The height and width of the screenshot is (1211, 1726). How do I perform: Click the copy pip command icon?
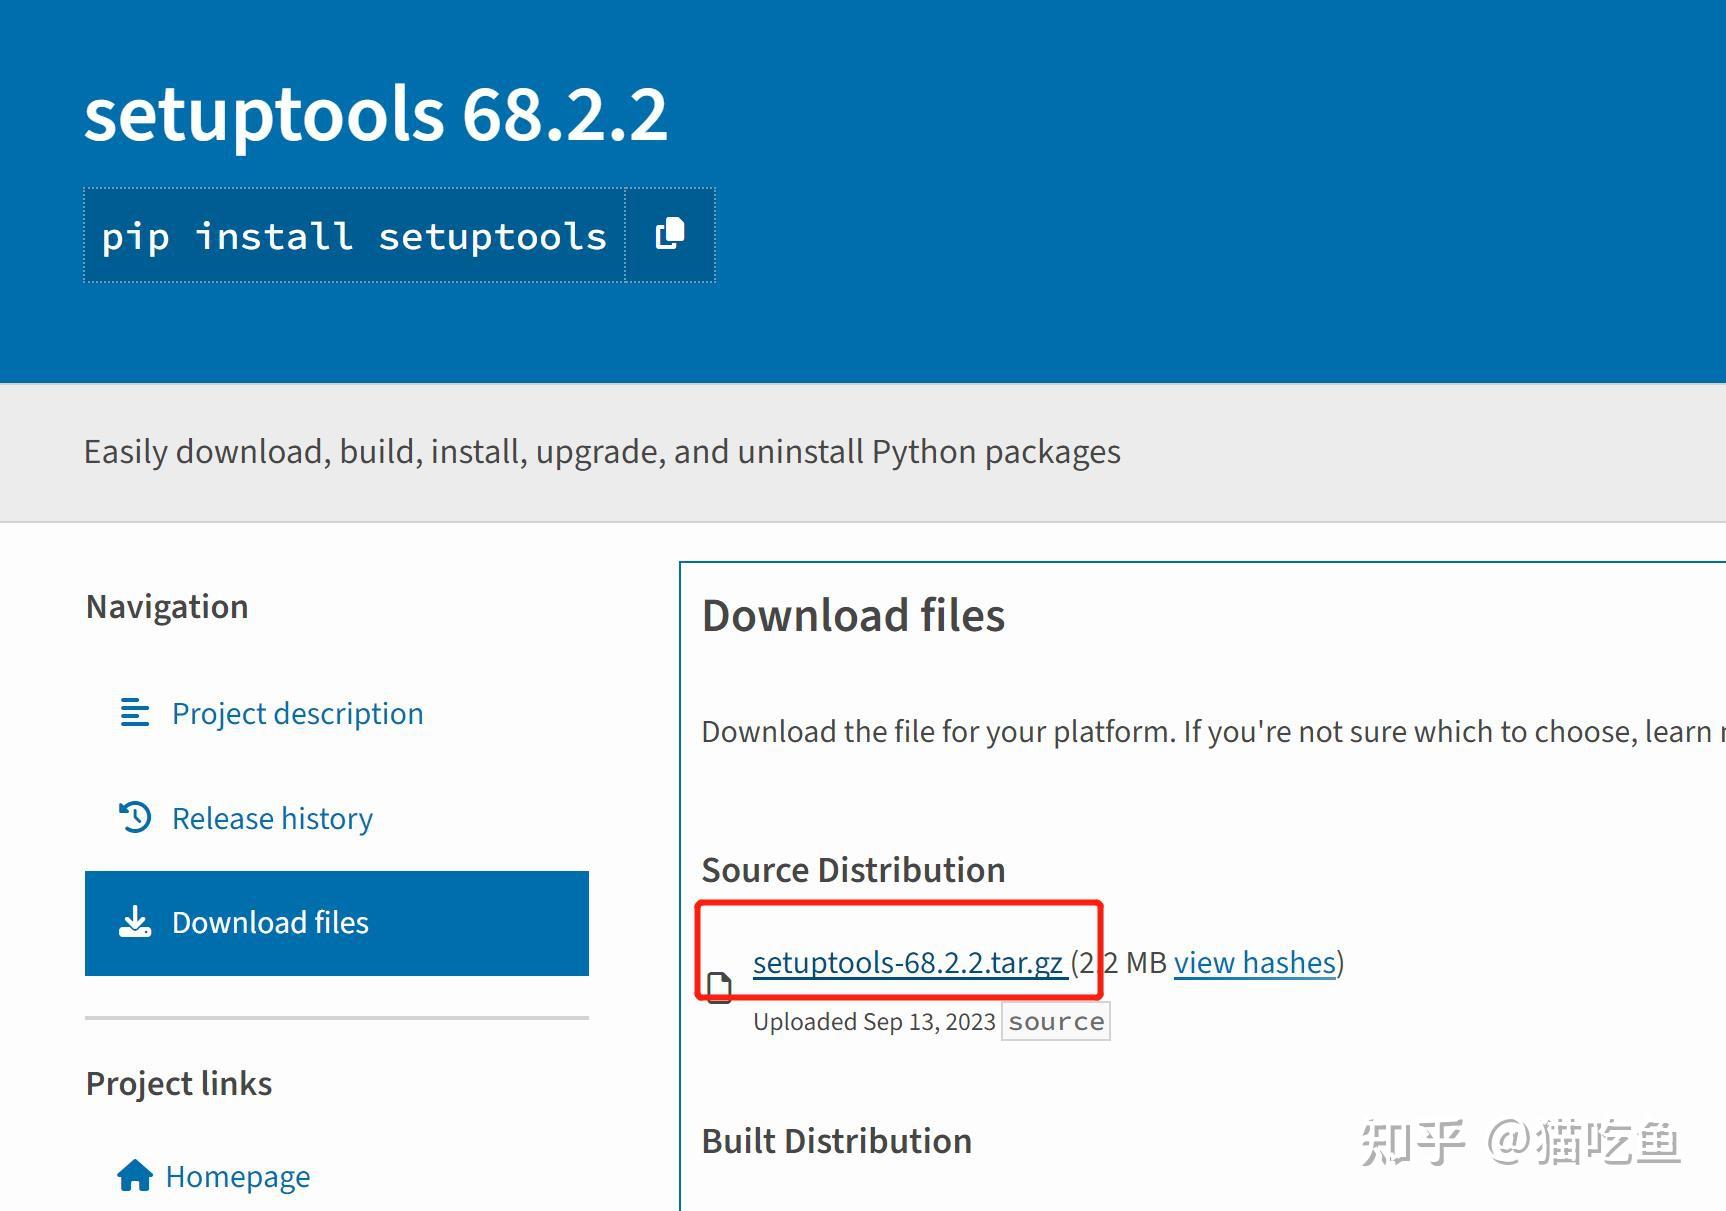pyautogui.click(x=670, y=235)
